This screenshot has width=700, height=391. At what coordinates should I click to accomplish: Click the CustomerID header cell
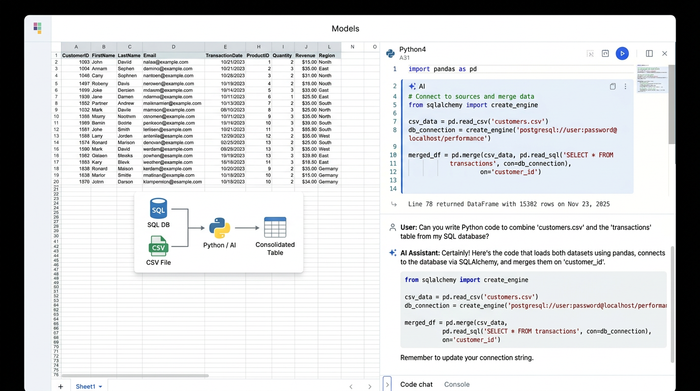click(76, 55)
